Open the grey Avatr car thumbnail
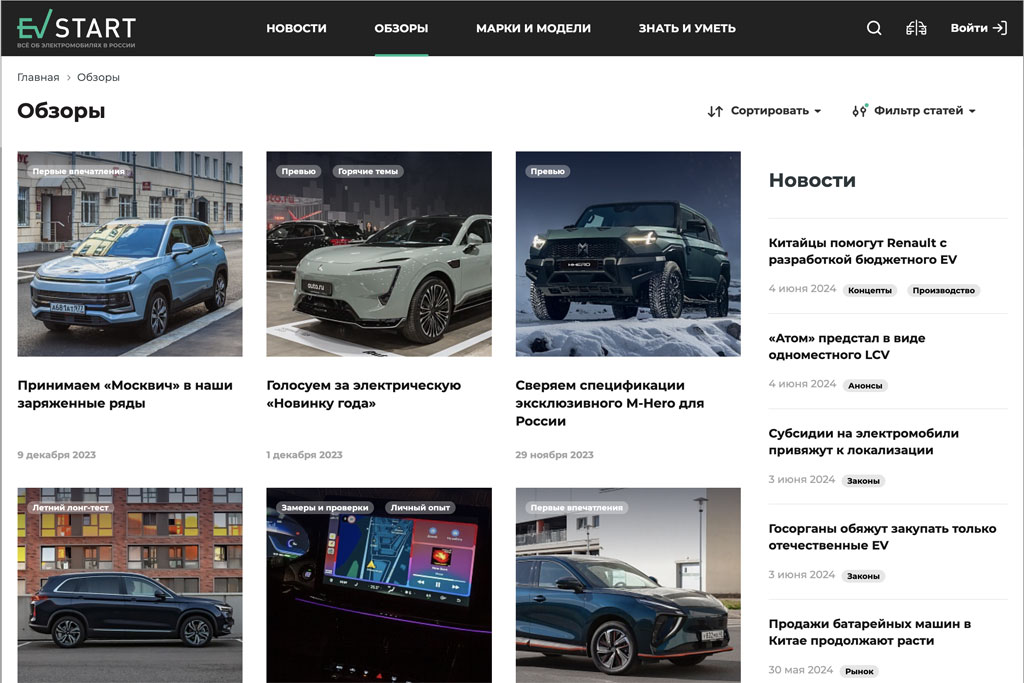This screenshot has height=683, width=1024. point(379,254)
